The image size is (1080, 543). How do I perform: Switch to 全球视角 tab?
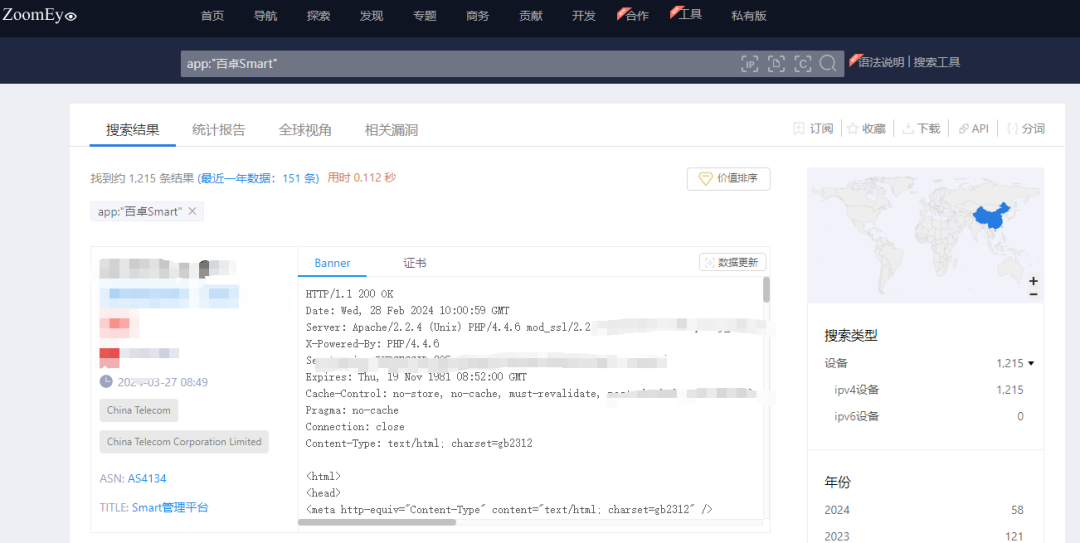305,130
